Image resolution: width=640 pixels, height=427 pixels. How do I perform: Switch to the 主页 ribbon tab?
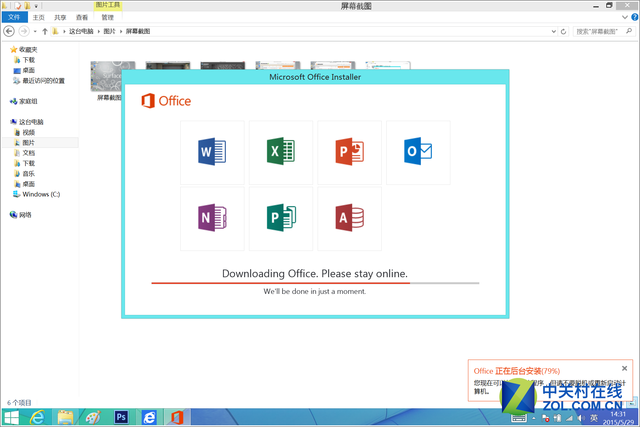pos(39,18)
